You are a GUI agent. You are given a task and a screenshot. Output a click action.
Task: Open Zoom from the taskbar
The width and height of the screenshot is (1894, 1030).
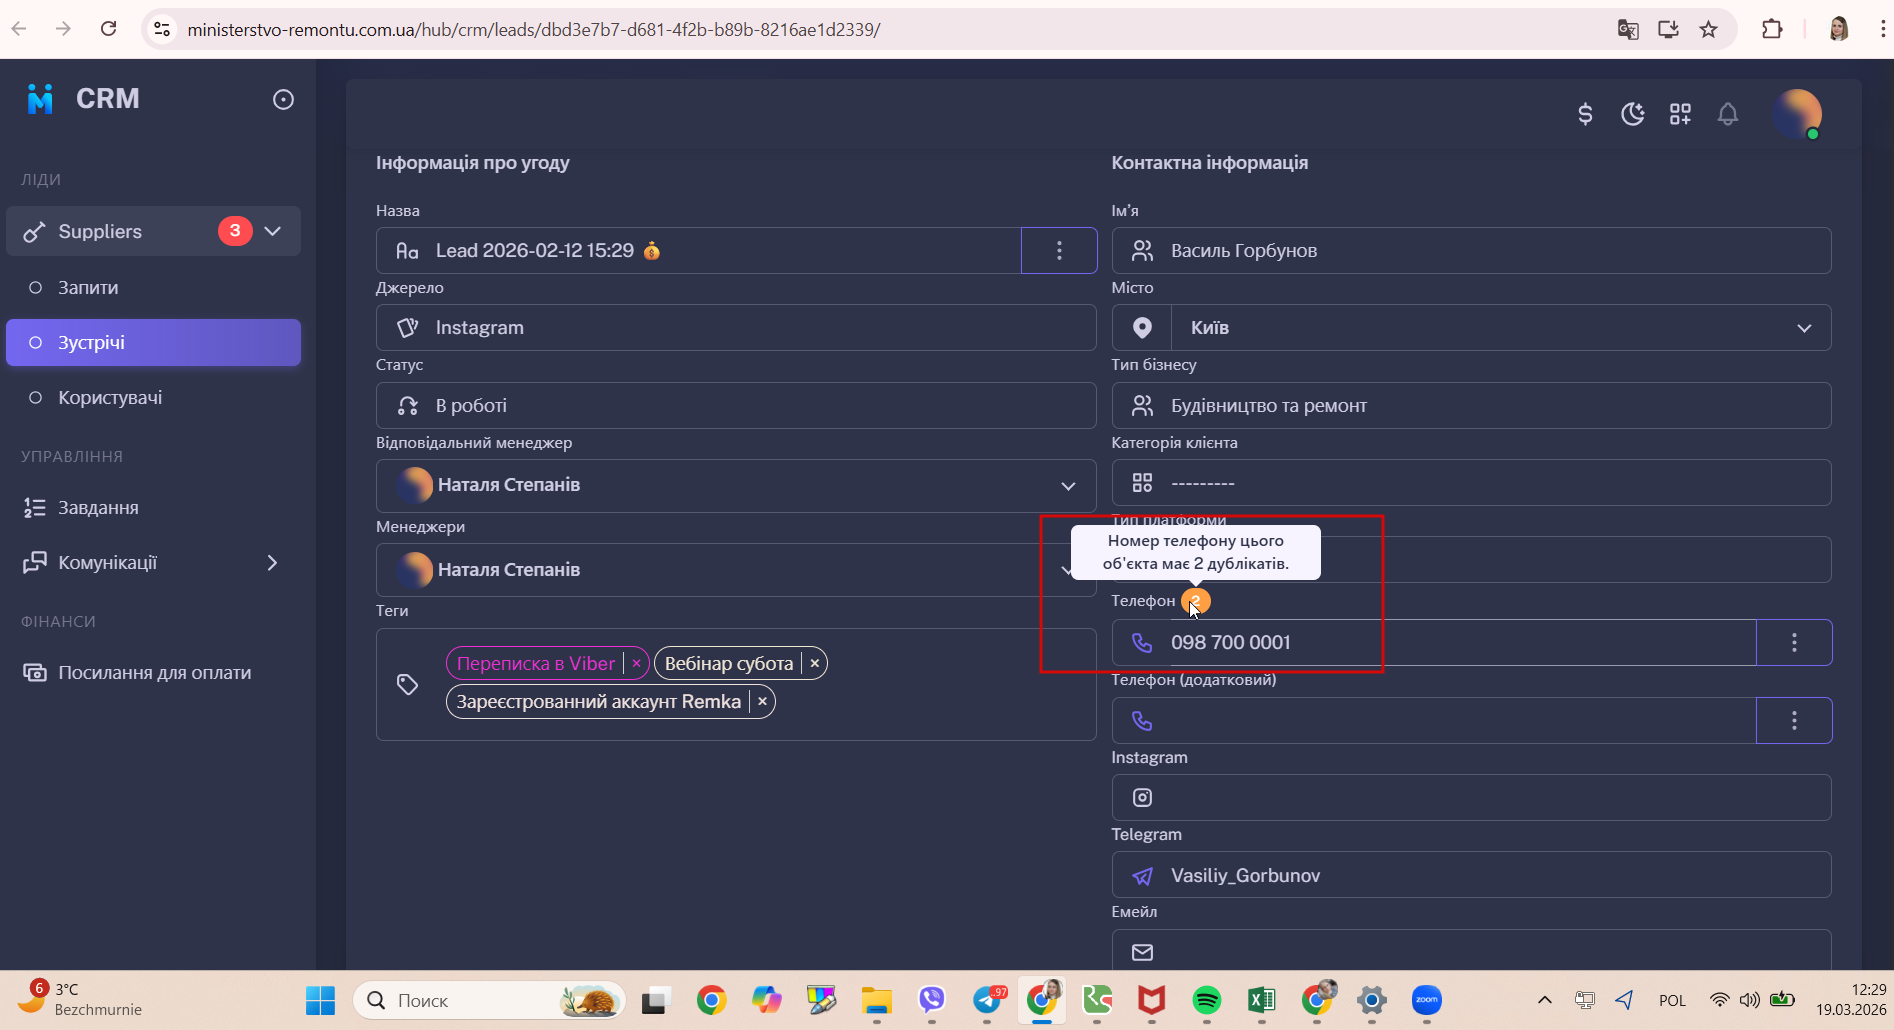coord(1427,1000)
